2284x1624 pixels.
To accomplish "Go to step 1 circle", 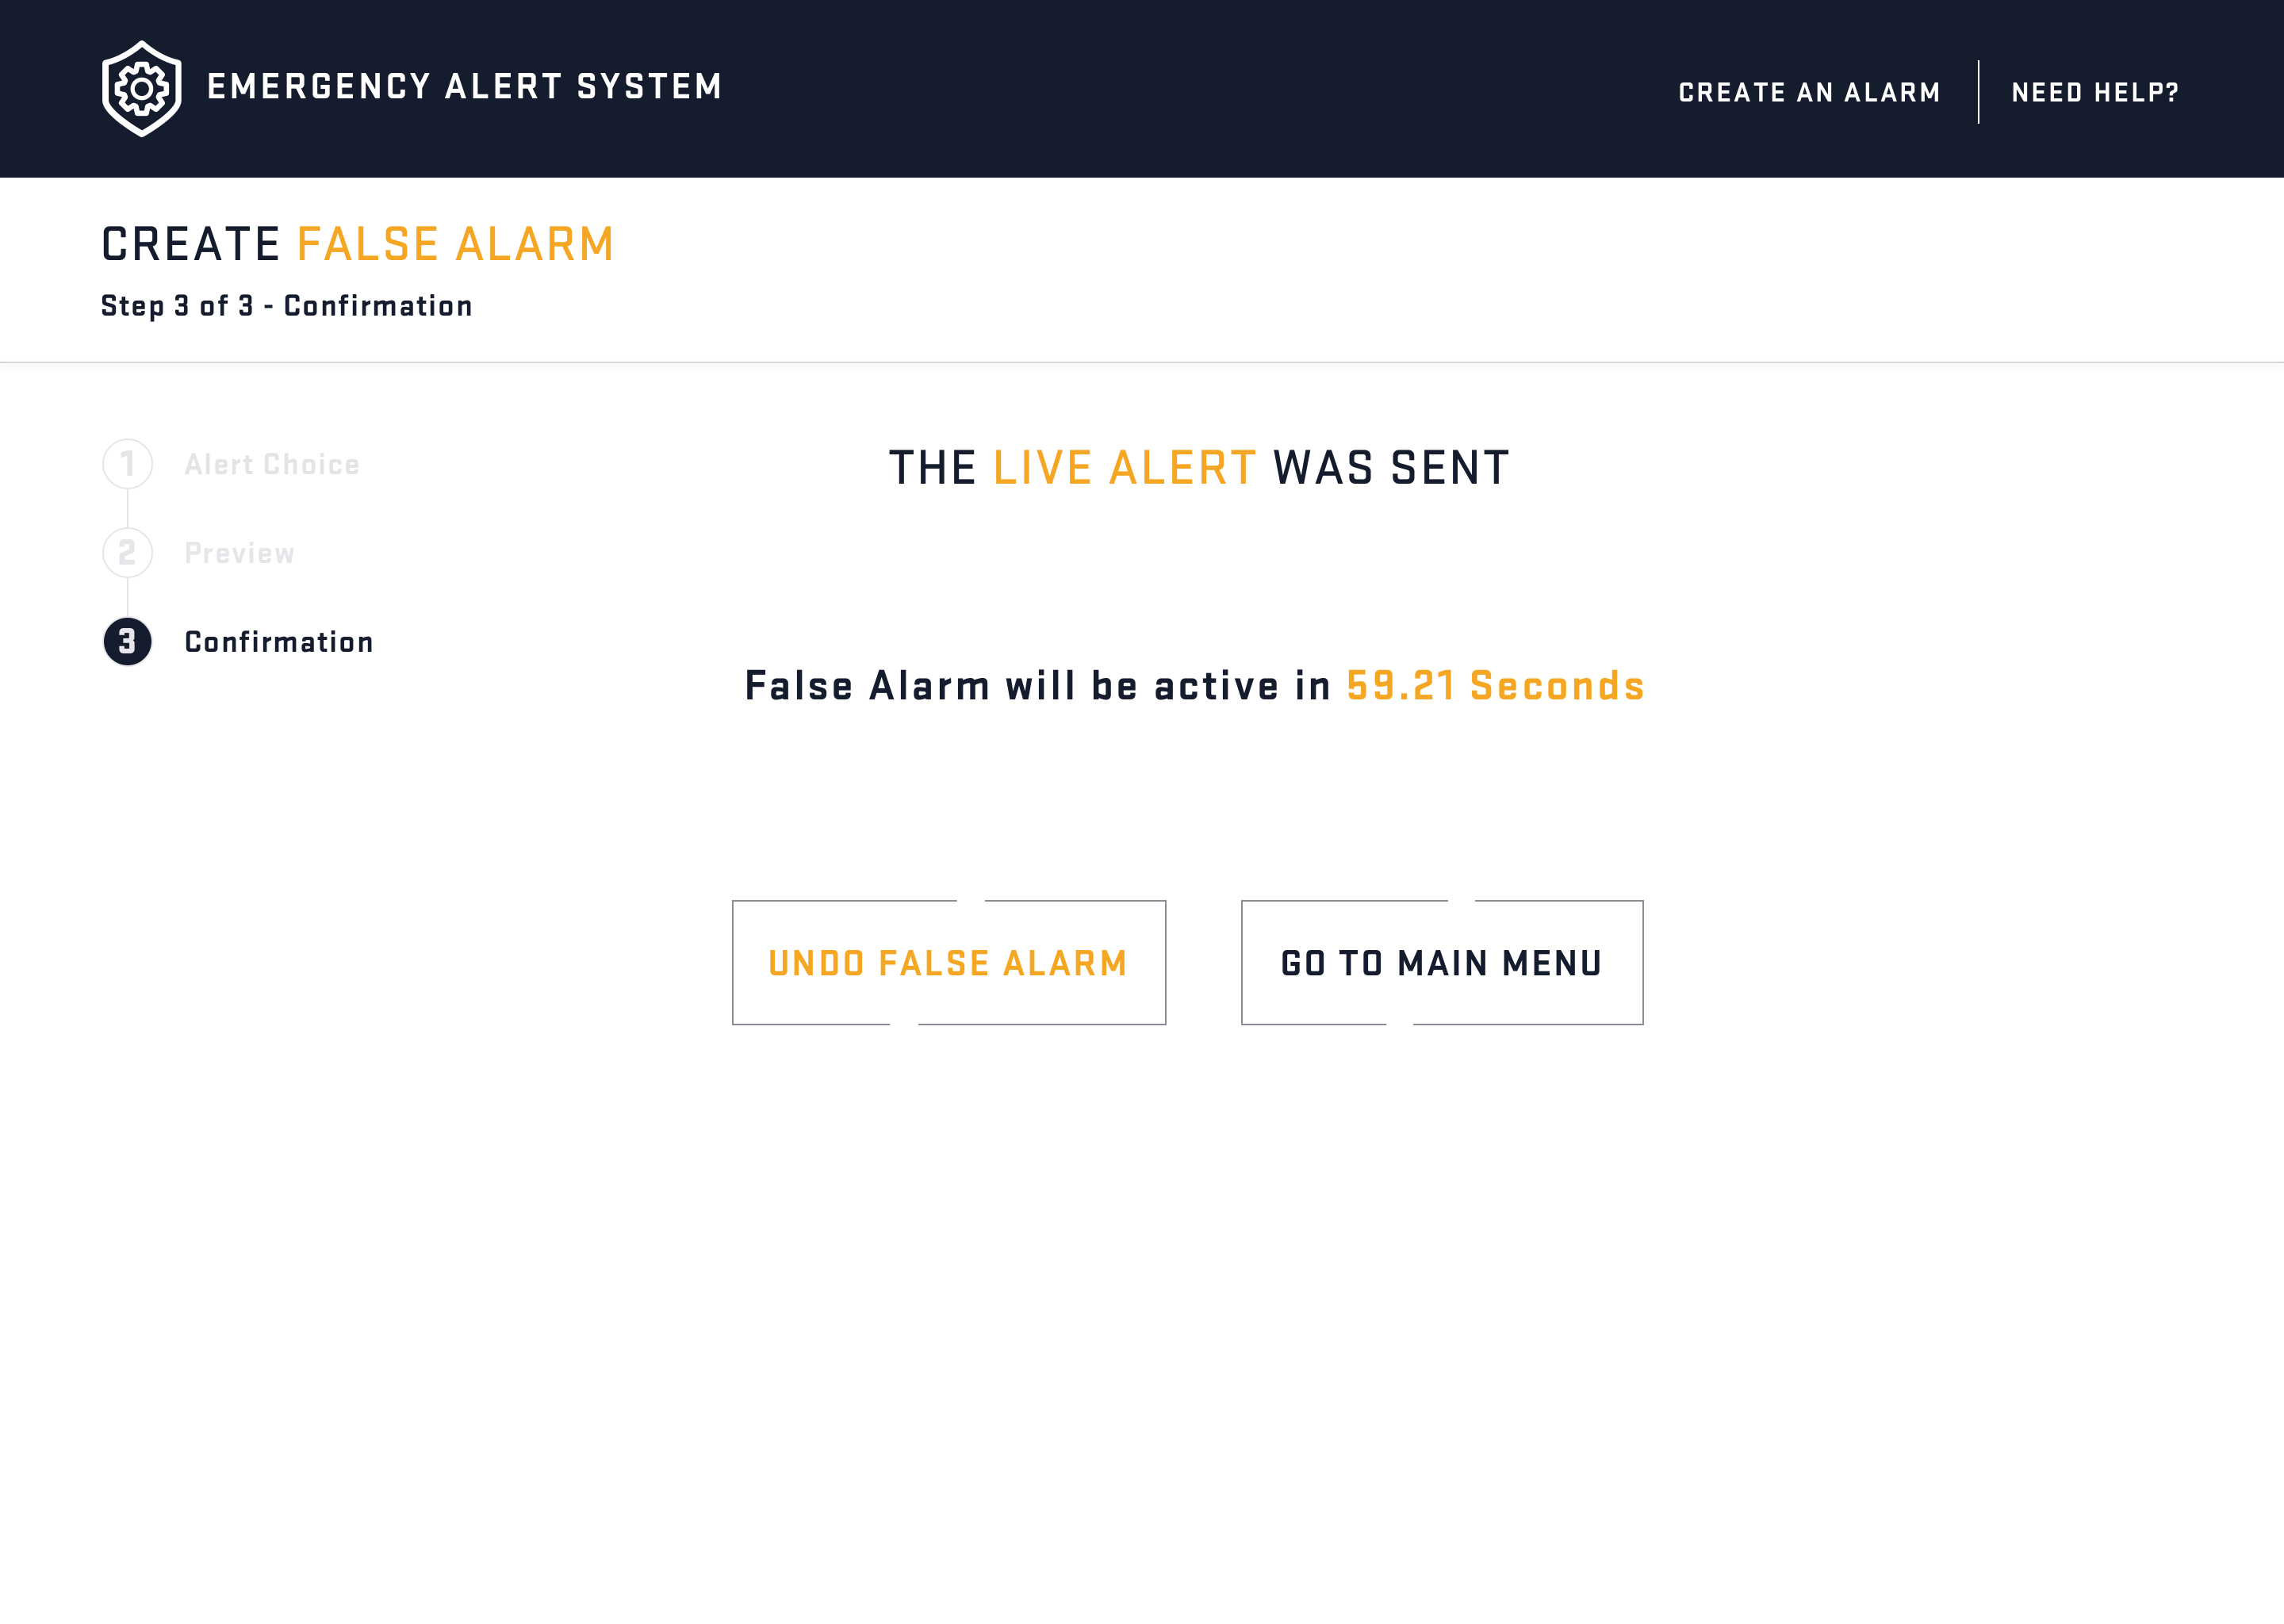I will pyautogui.click(x=128, y=464).
